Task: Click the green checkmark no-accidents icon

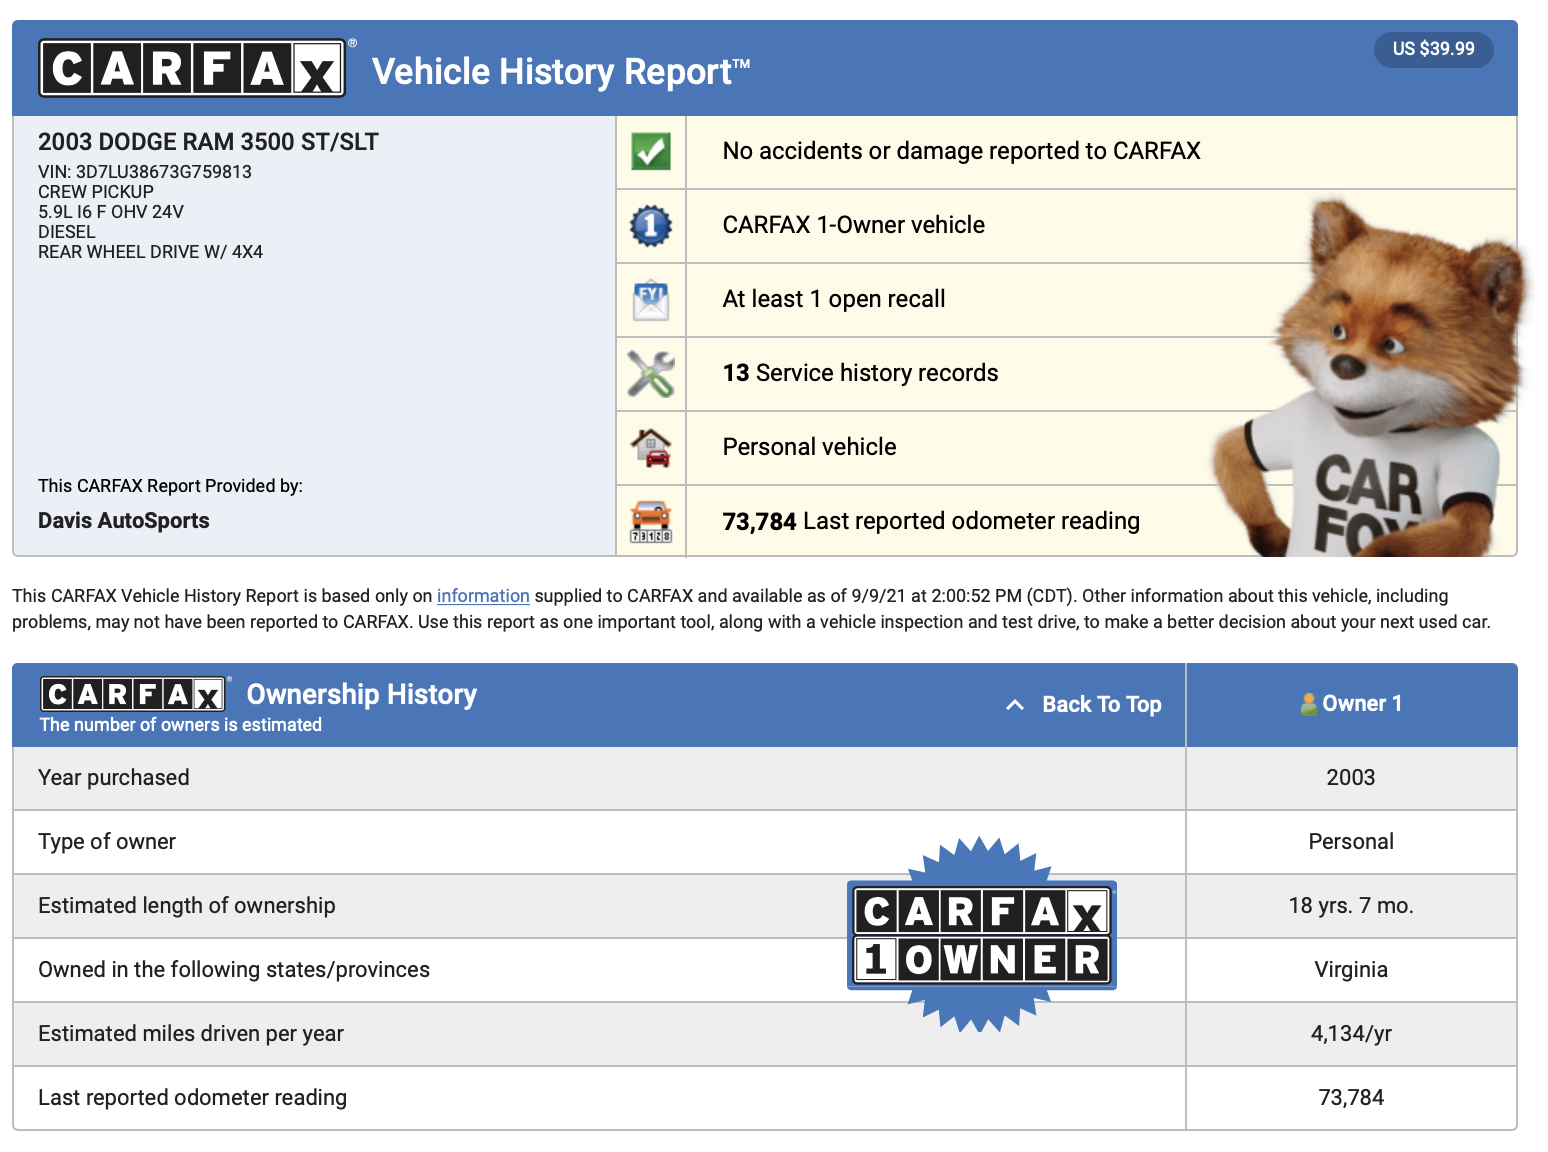Action: (x=651, y=152)
